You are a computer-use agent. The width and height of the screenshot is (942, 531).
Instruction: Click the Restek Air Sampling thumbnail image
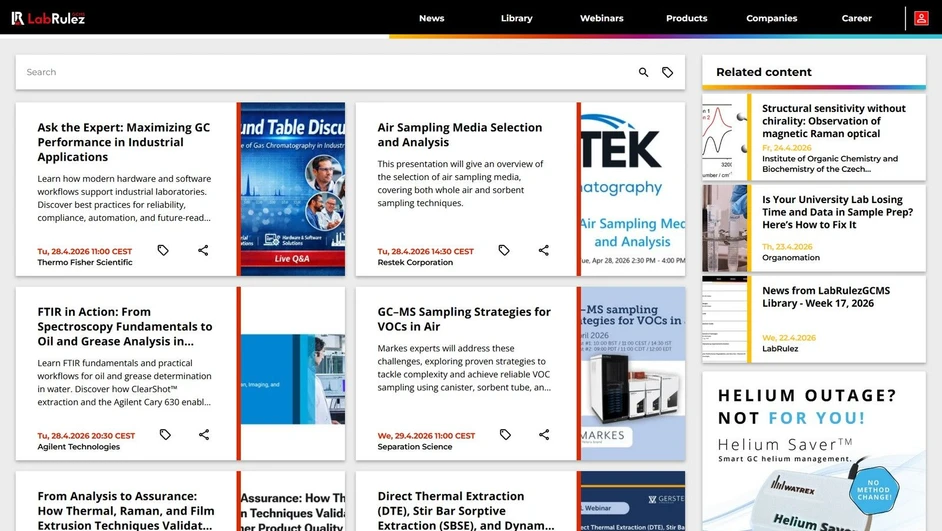point(633,189)
